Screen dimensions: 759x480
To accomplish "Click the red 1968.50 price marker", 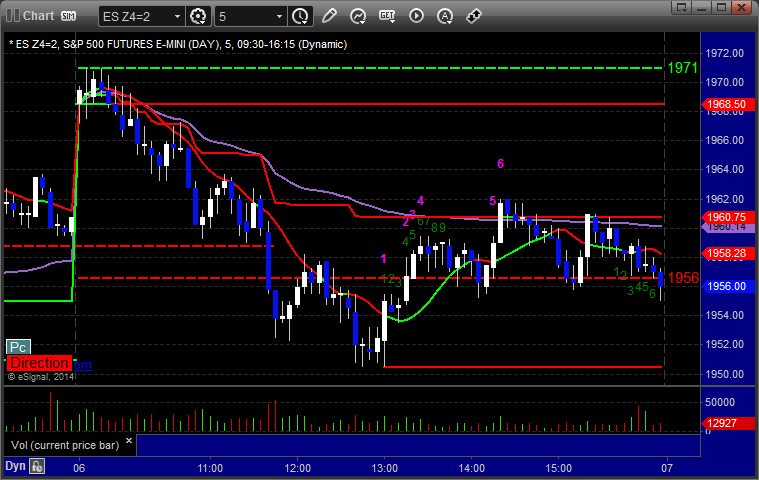I will pyautogui.click(x=728, y=105).
